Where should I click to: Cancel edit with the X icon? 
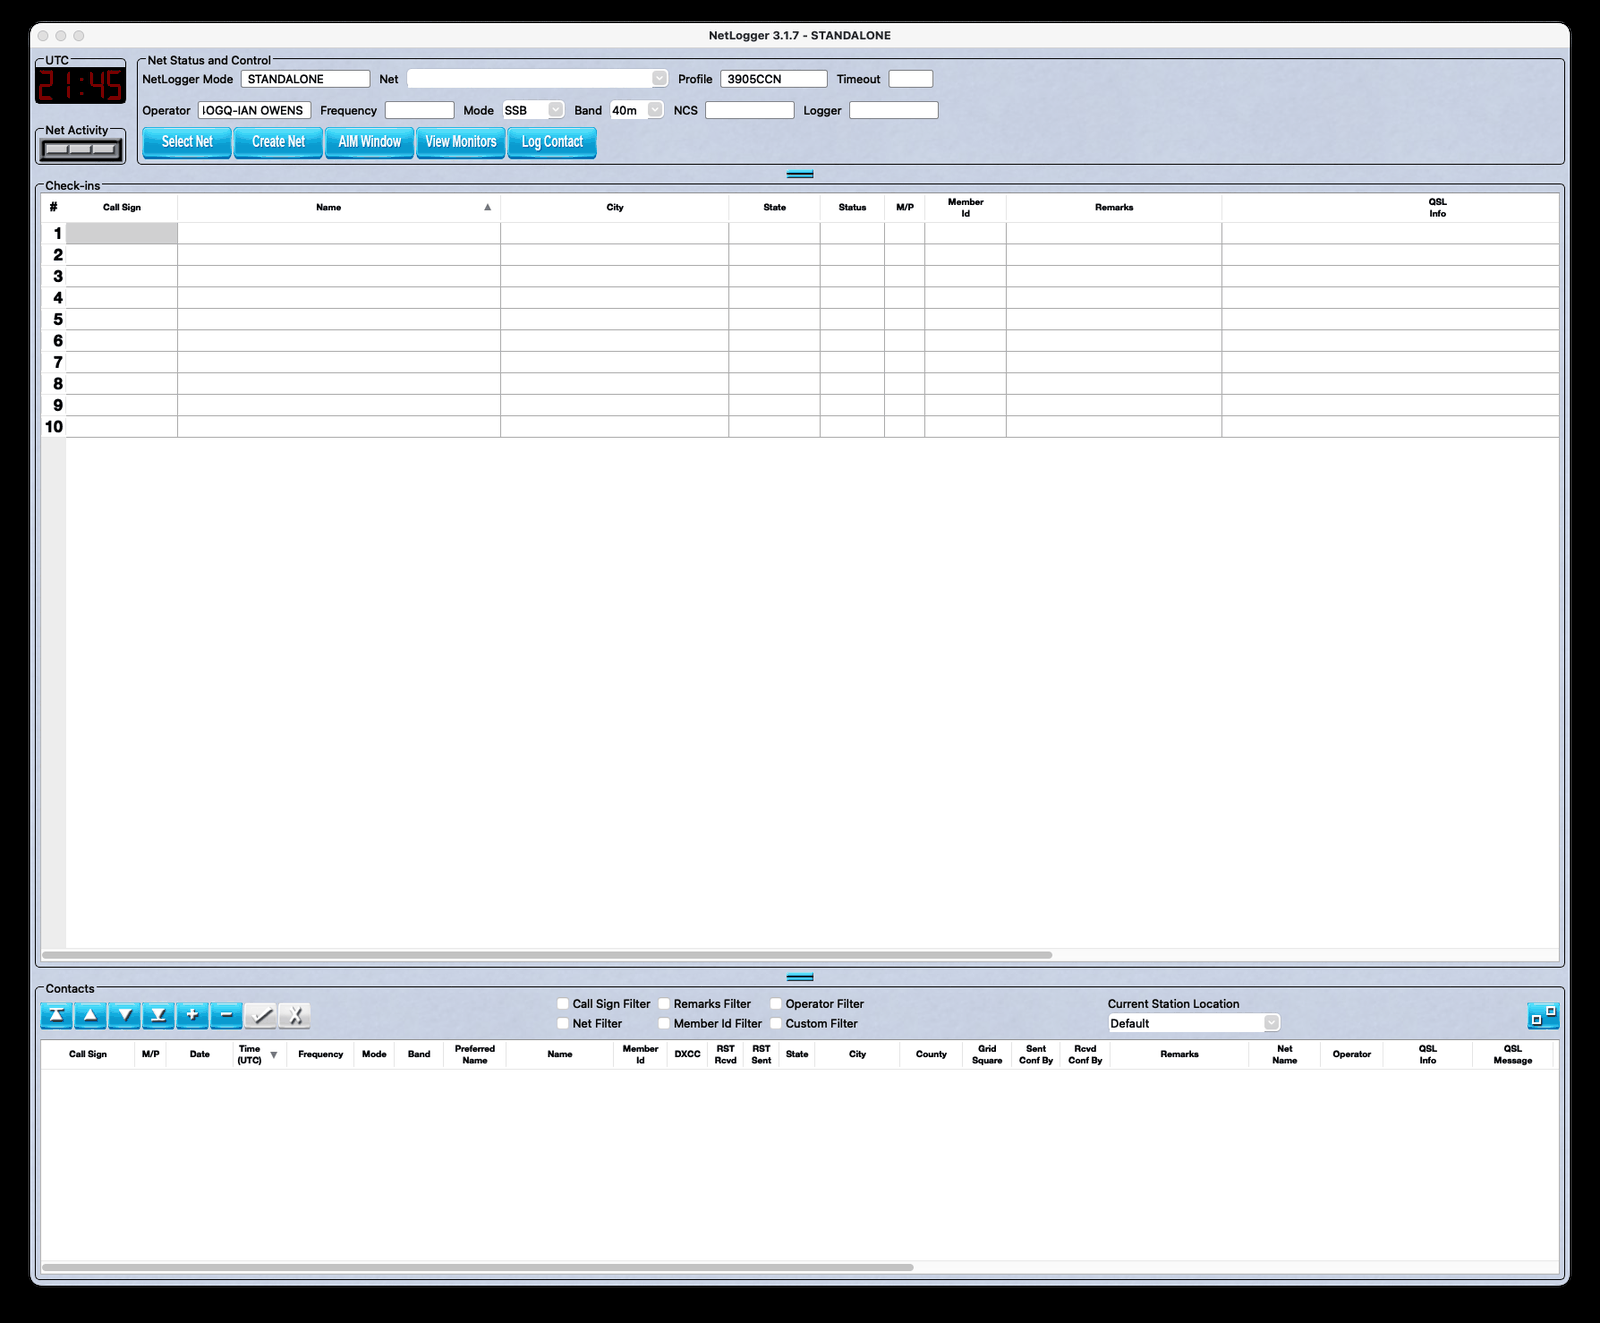(295, 1016)
